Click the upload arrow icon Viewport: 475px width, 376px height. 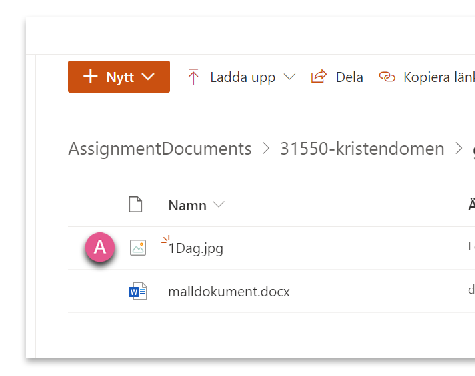click(193, 77)
